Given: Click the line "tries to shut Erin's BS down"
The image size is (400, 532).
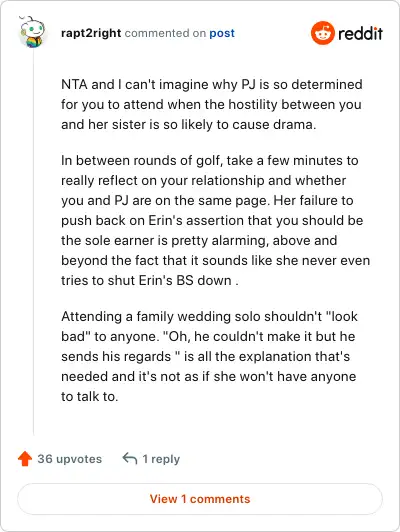Looking at the screenshot, I should (150, 281).
